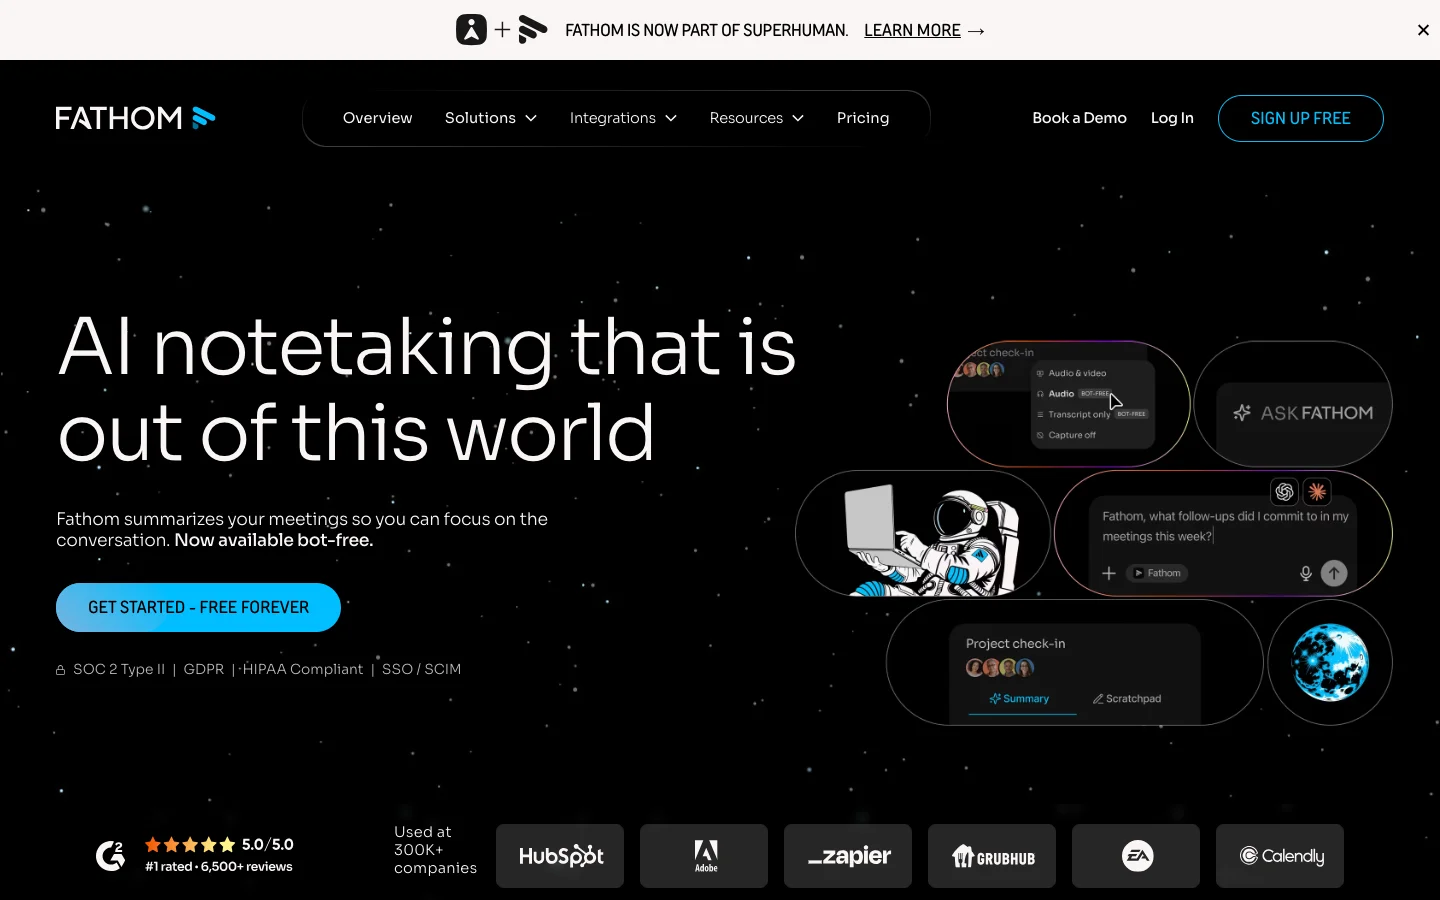Click the Log In link

[x=1172, y=118]
